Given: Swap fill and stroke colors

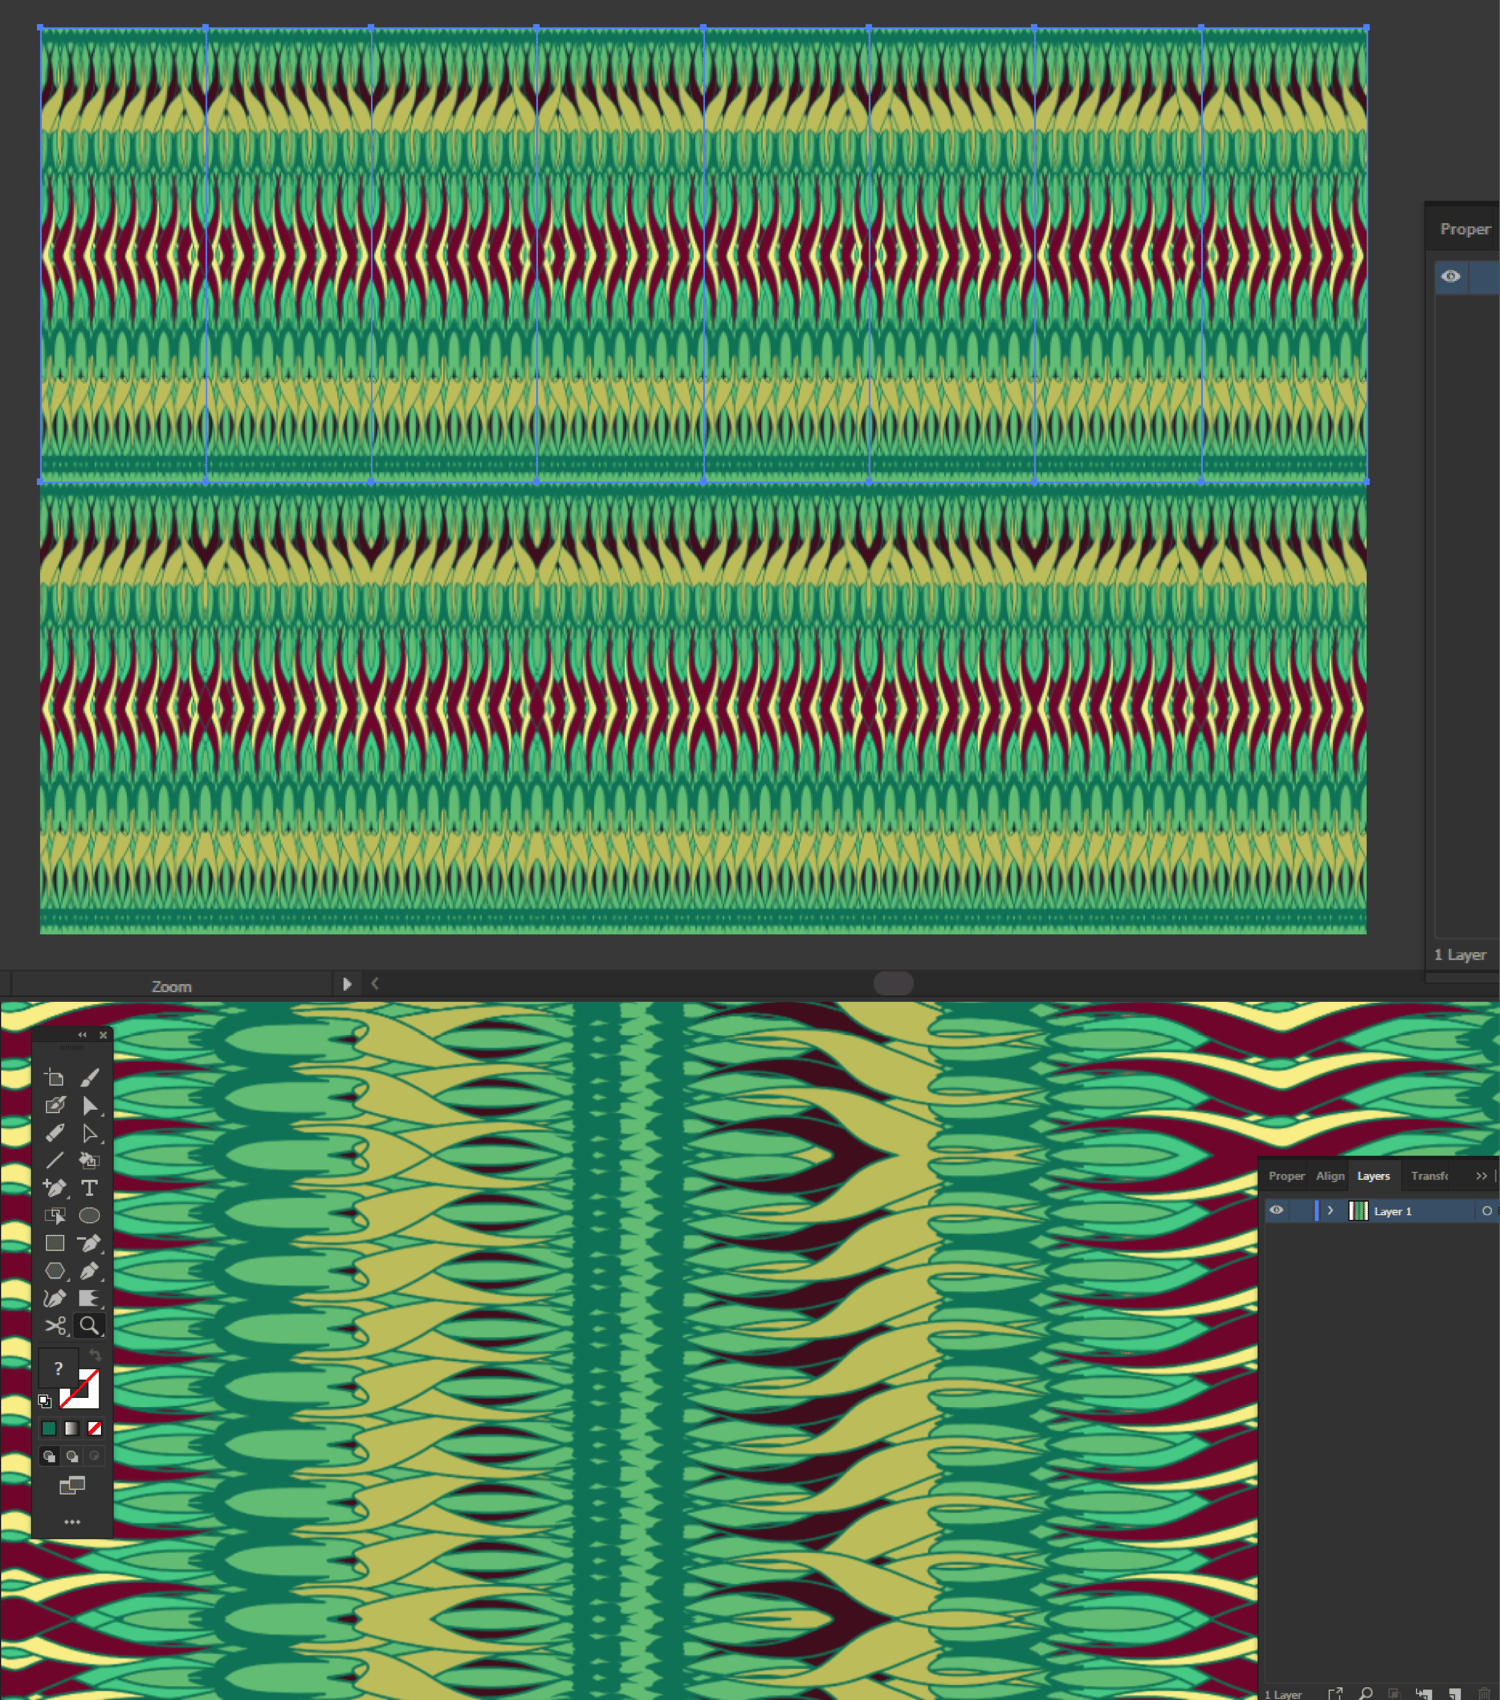Looking at the screenshot, I should [95, 1356].
